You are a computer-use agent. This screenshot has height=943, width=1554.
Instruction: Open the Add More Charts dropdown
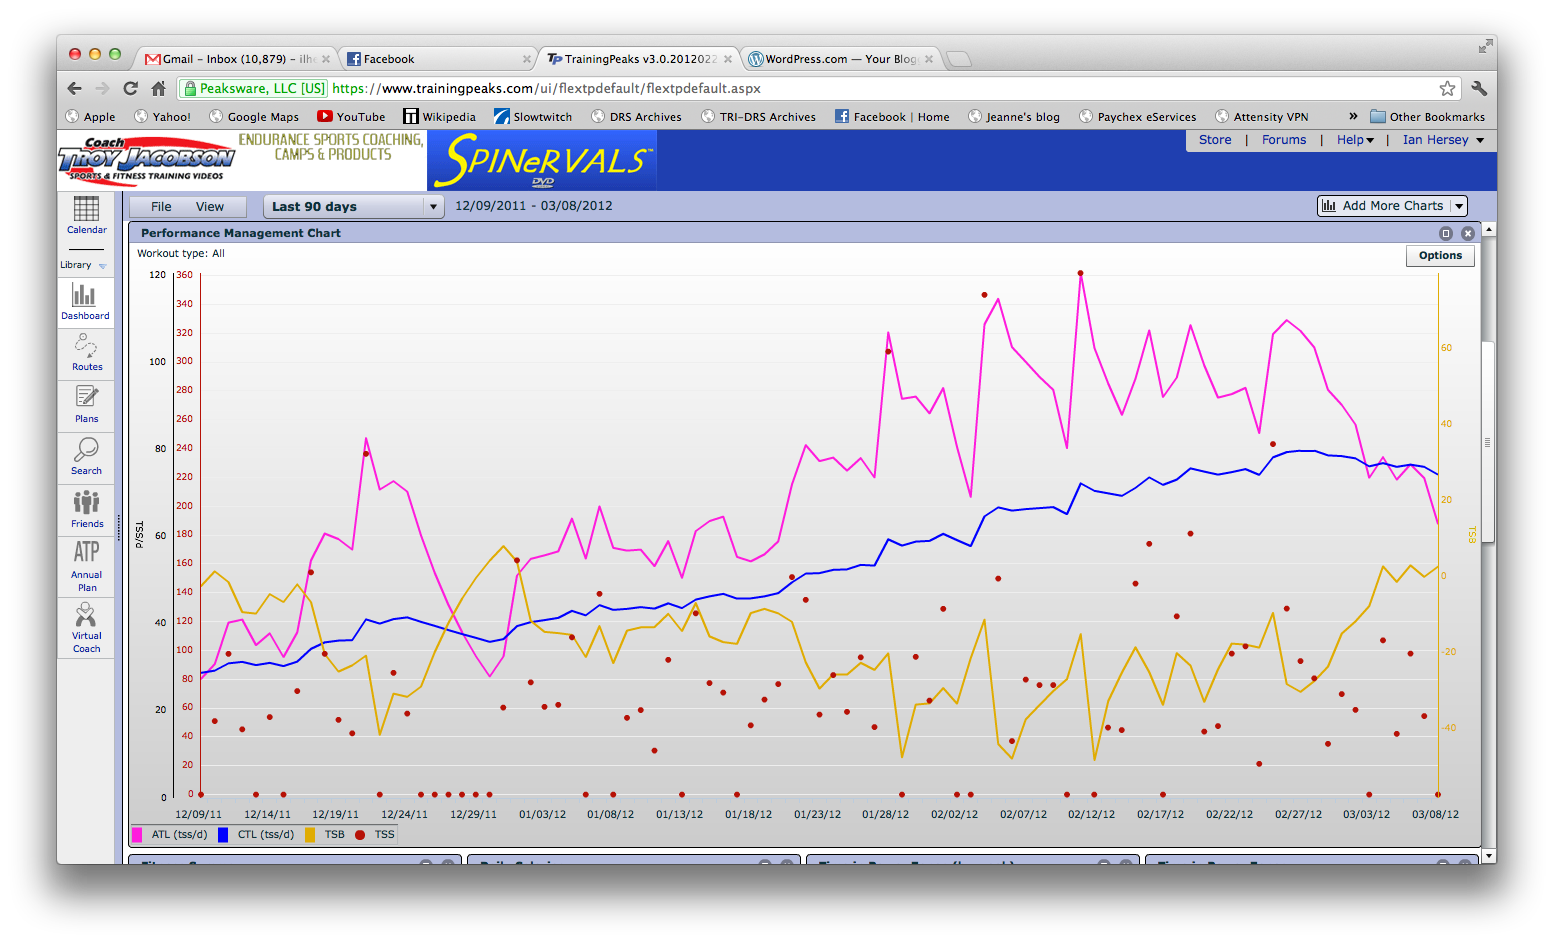coord(1391,206)
